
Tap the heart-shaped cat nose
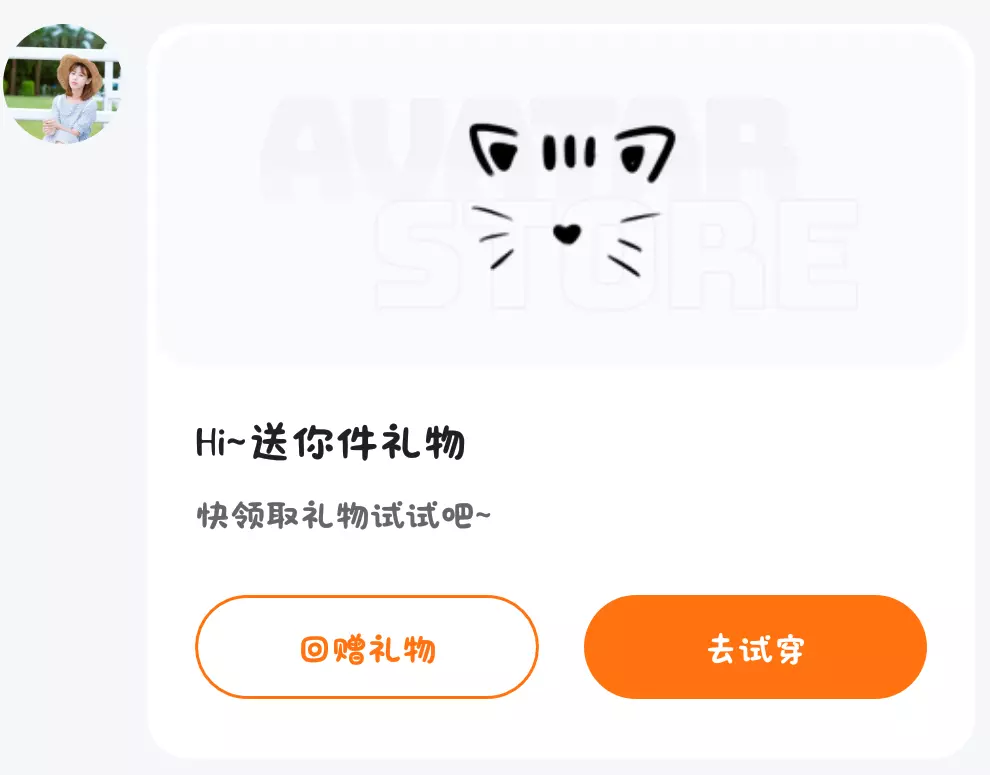point(566,234)
